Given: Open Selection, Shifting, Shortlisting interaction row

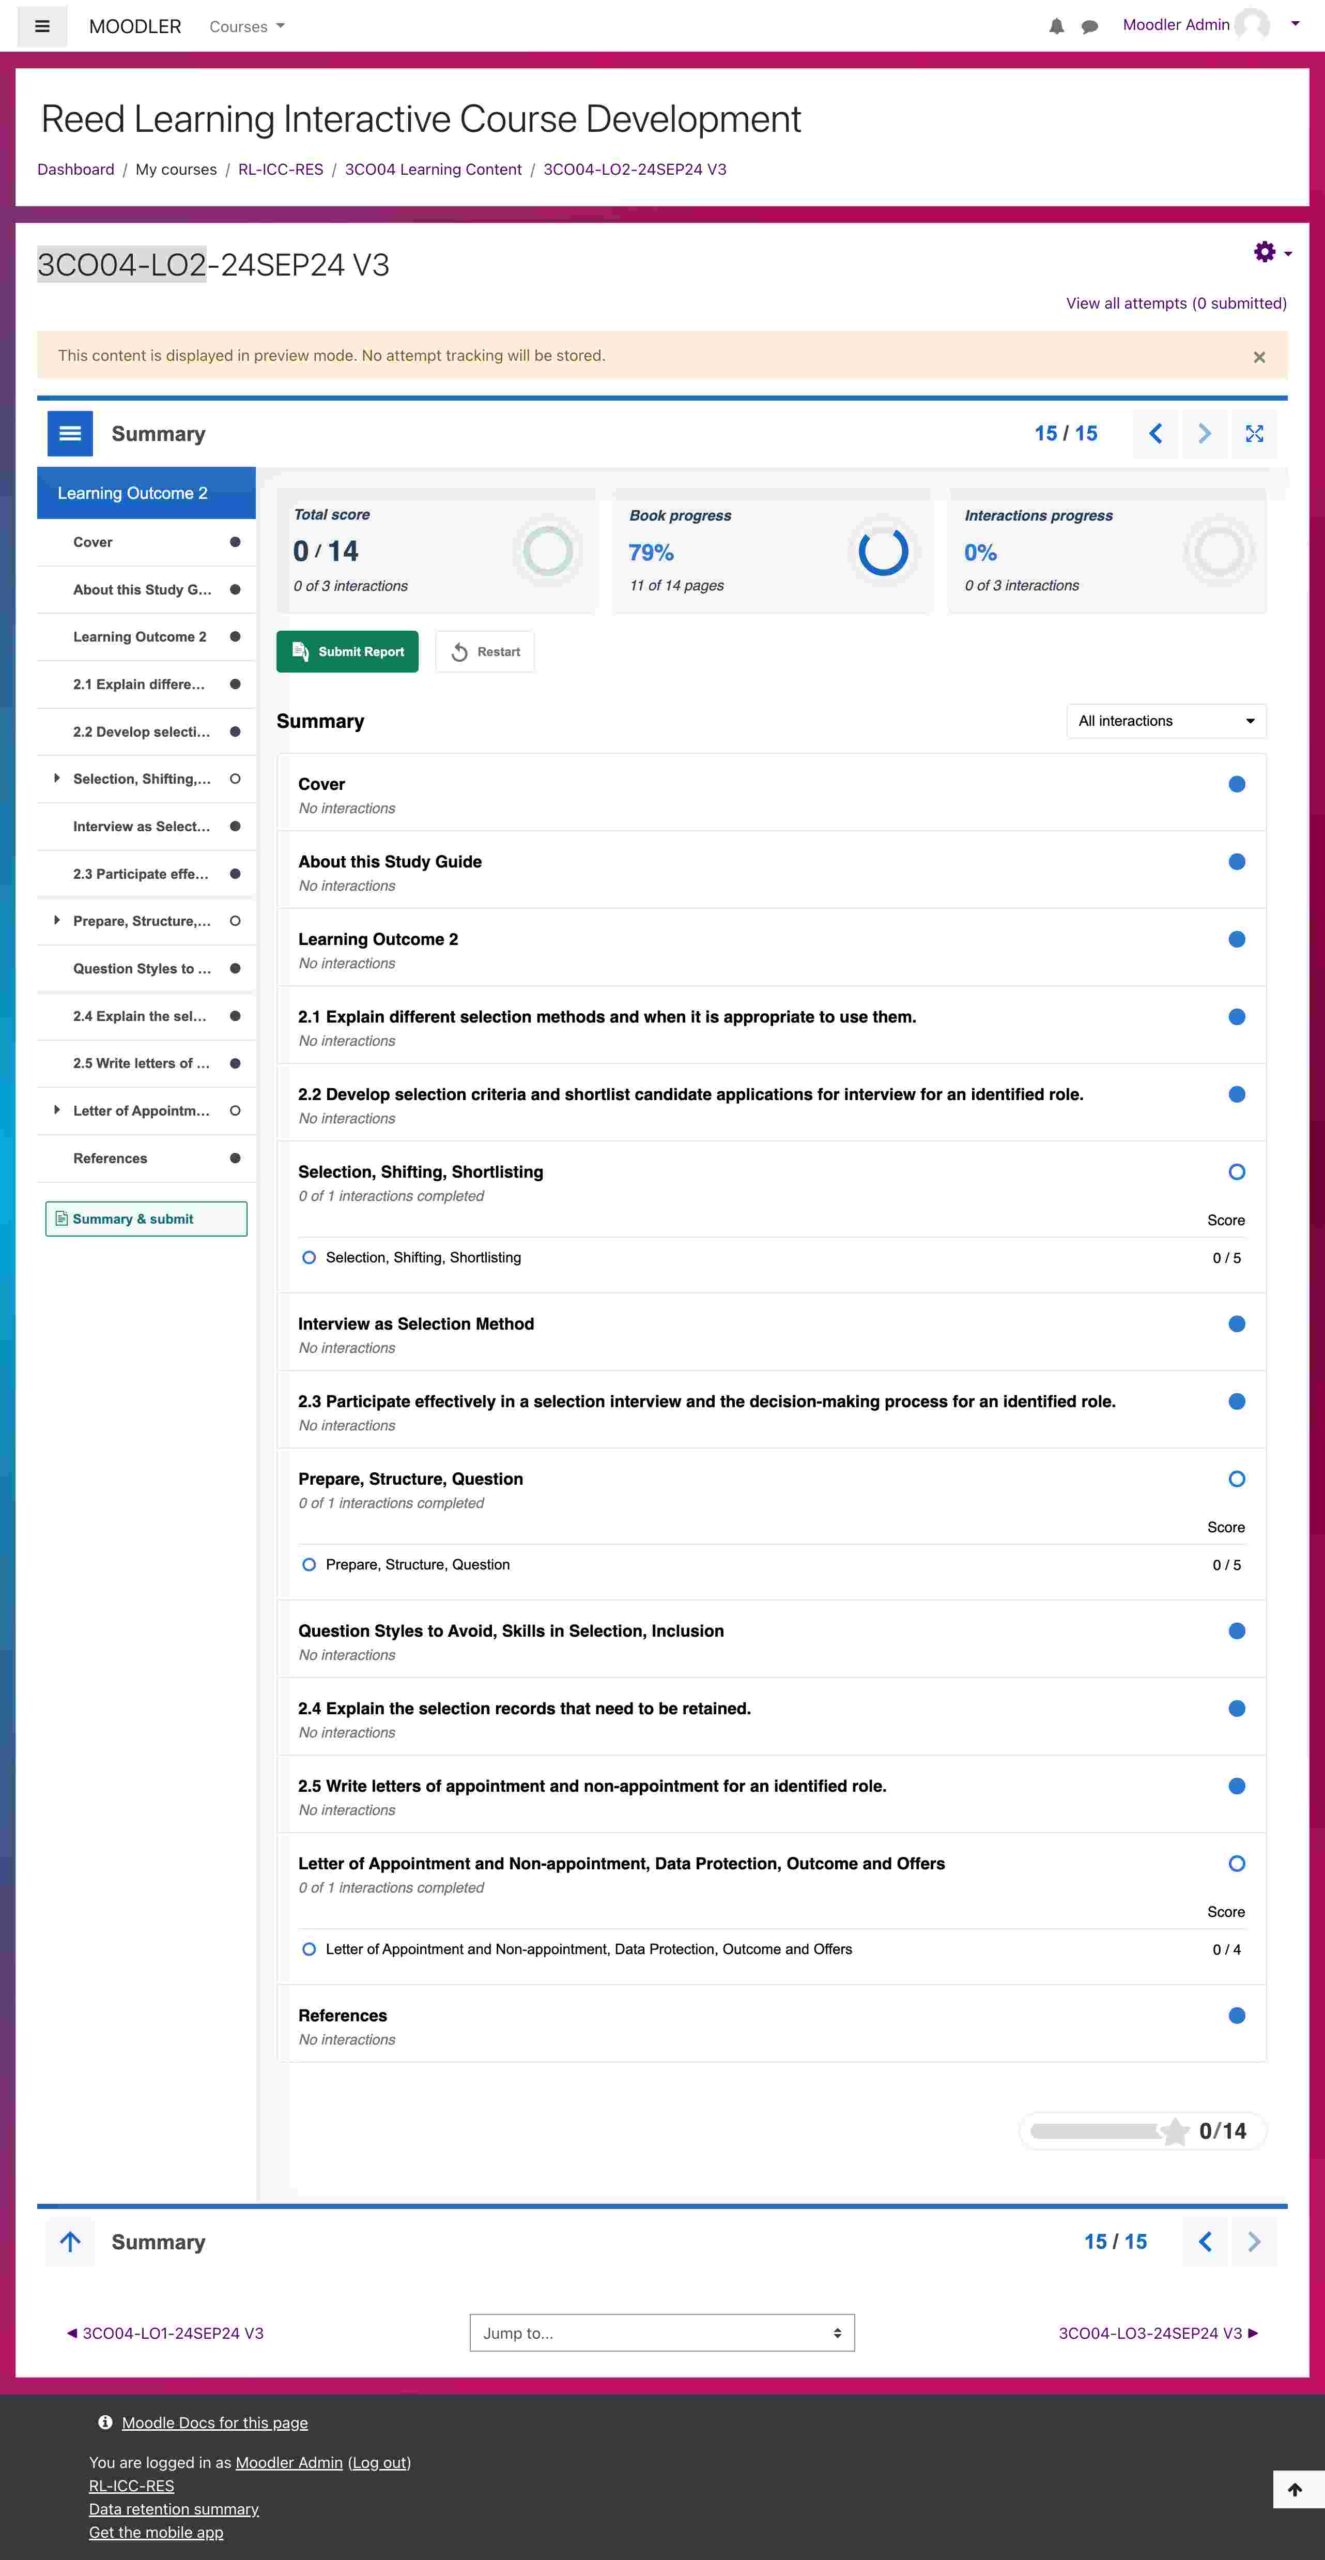Looking at the screenshot, I should point(771,1258).
